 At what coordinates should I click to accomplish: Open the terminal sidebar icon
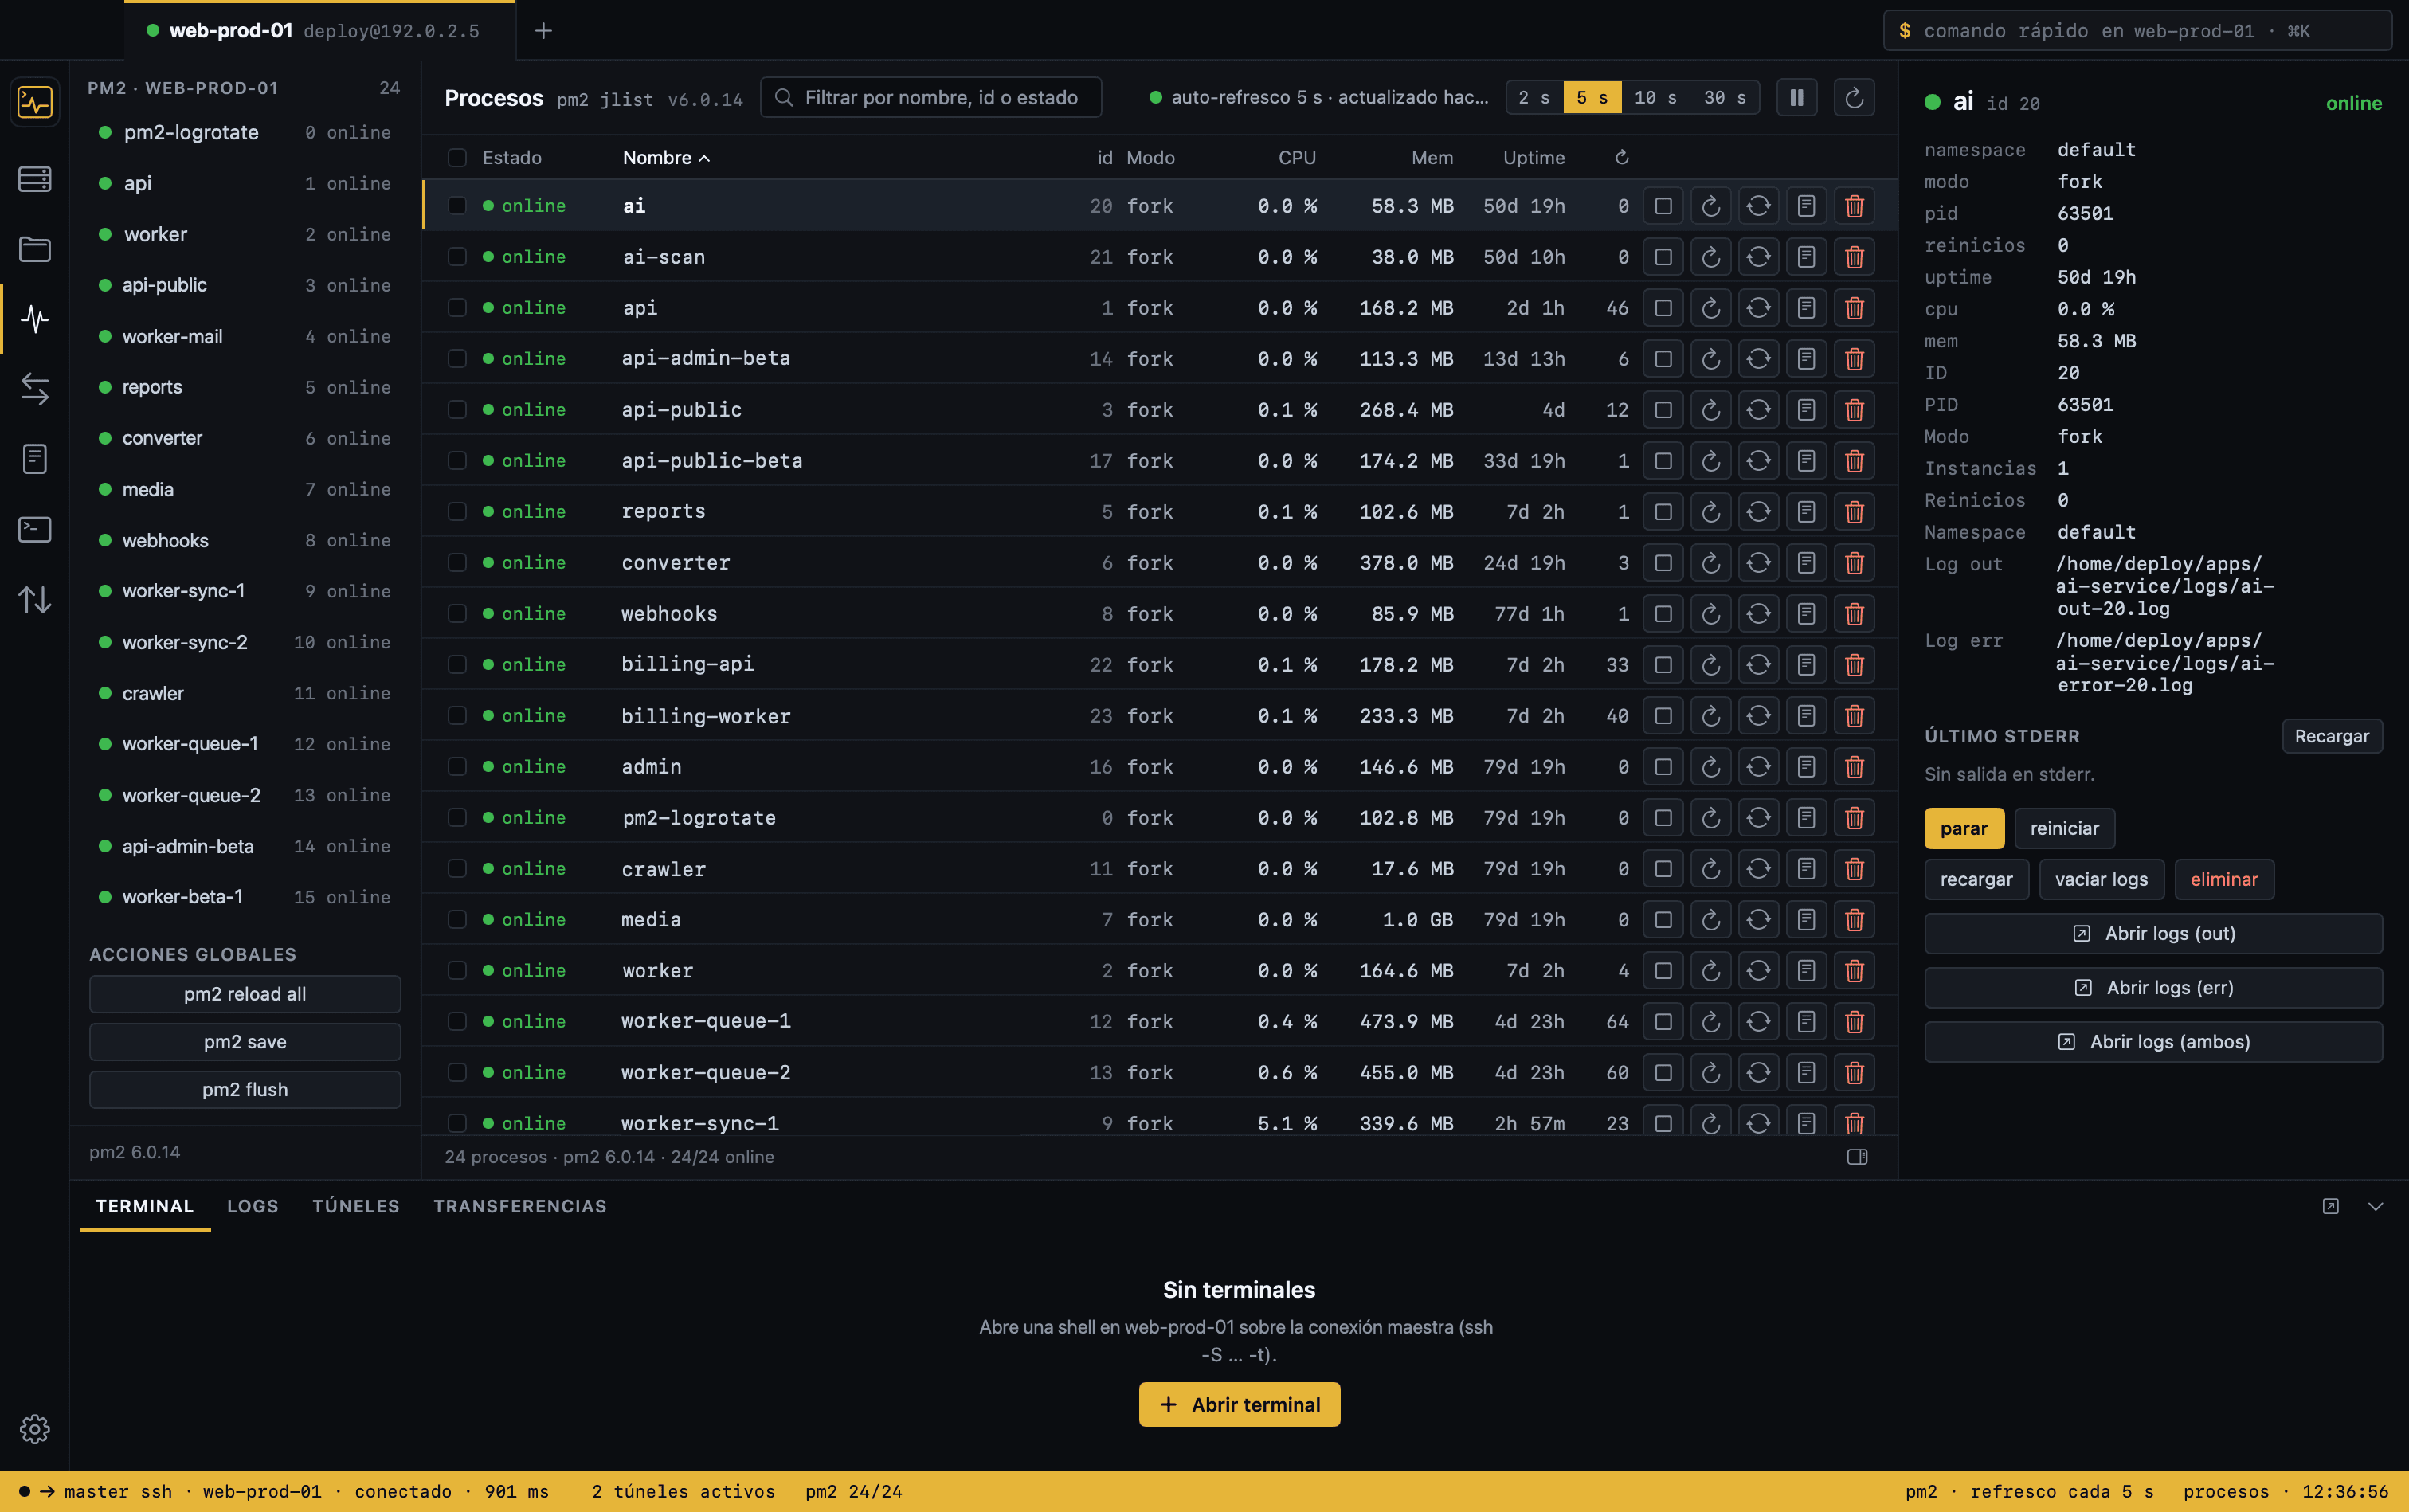(35, 529)
